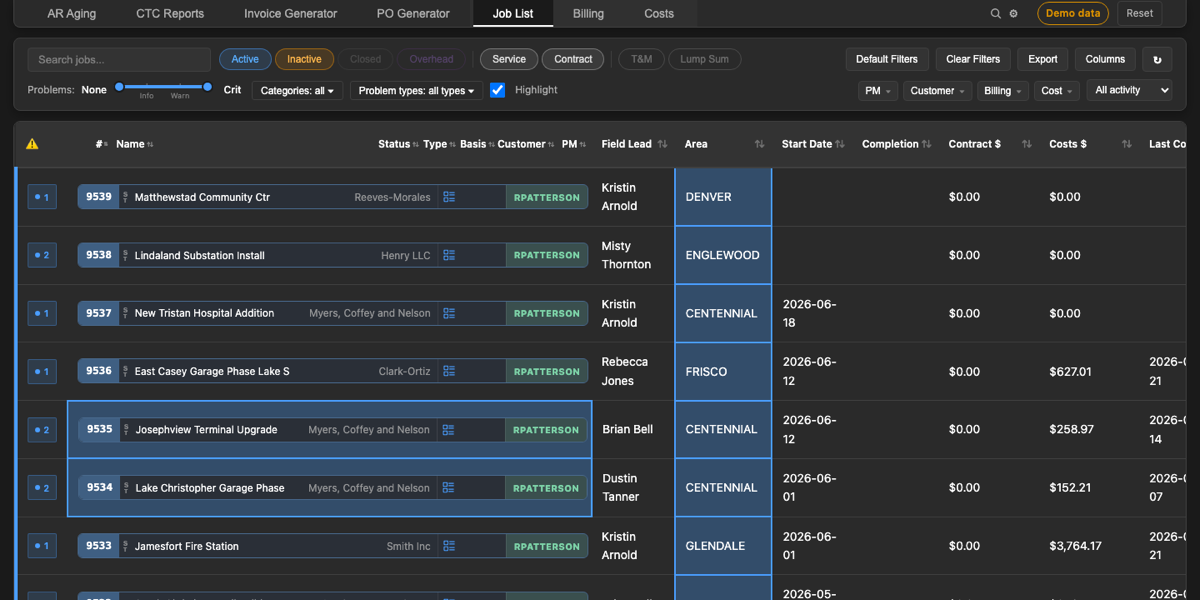Screen dimensions: 1200x600
Task: Click the Demo data button
Action: click(1073, 14)
